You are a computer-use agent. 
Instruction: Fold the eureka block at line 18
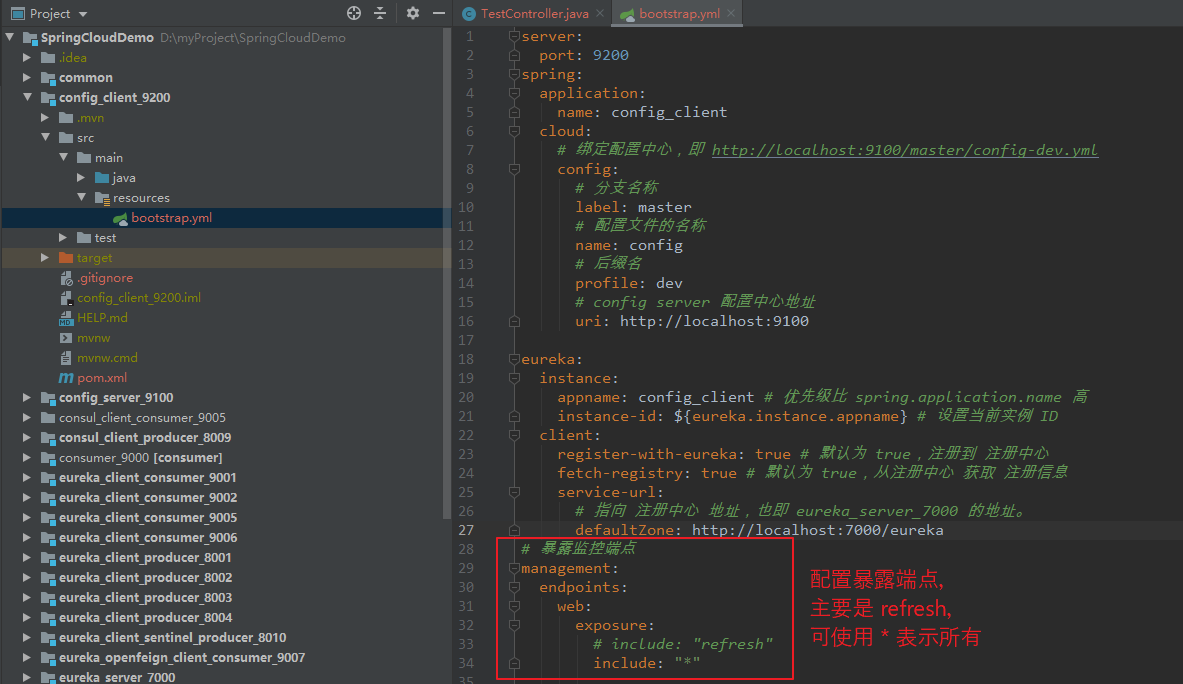point(514,359)
